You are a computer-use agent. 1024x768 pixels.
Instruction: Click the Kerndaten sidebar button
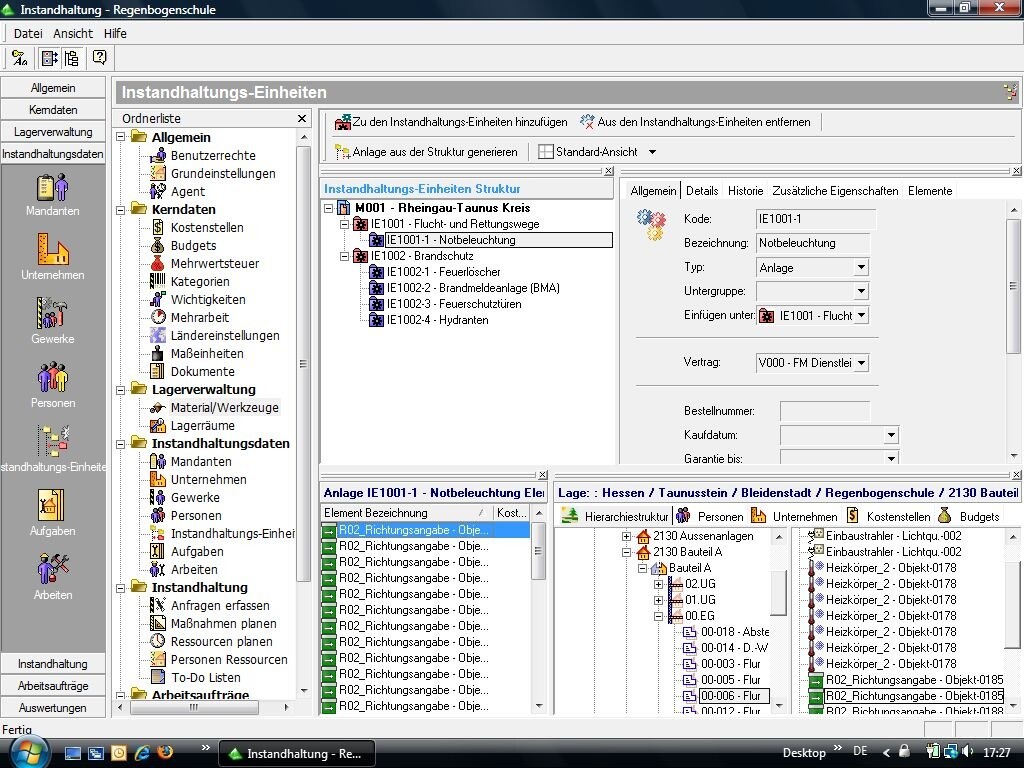[53, 110]
